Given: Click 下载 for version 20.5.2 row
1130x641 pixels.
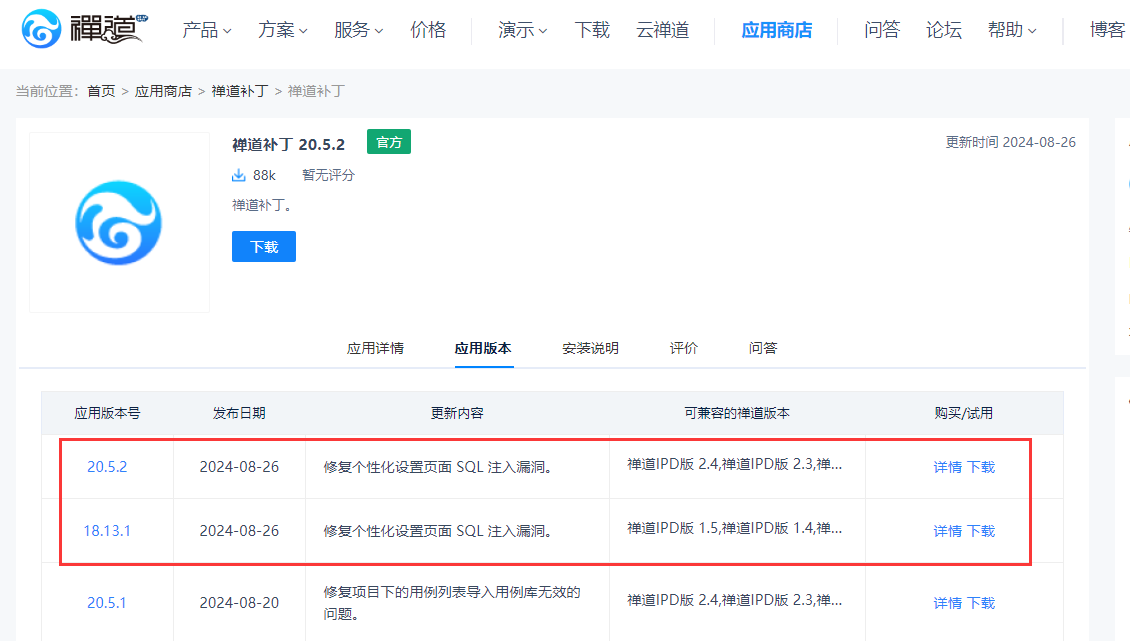Looking at the screenshot, I should tap(981, 467).
